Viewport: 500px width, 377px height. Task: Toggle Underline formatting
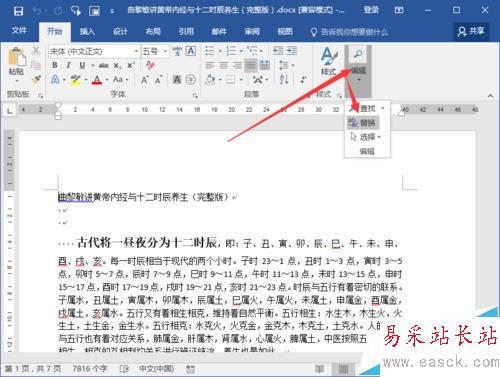[82, 65]
